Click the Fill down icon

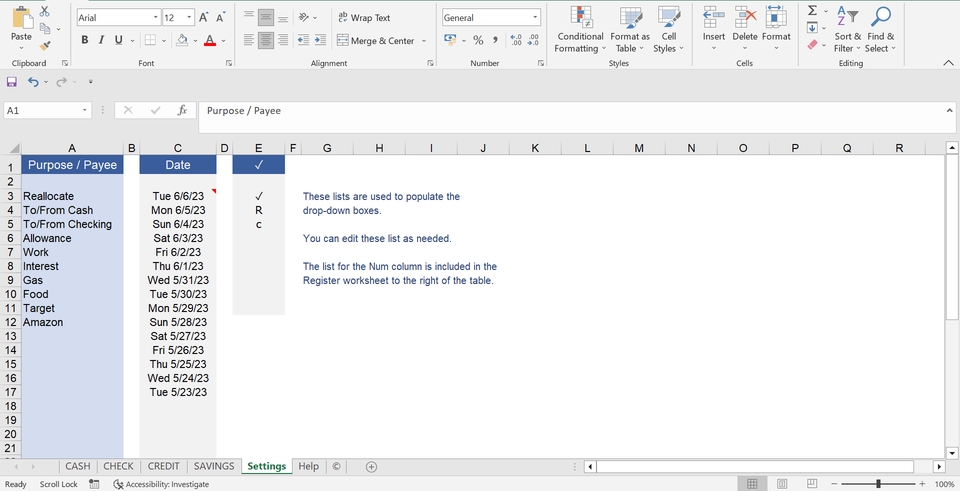coord(812,28)
